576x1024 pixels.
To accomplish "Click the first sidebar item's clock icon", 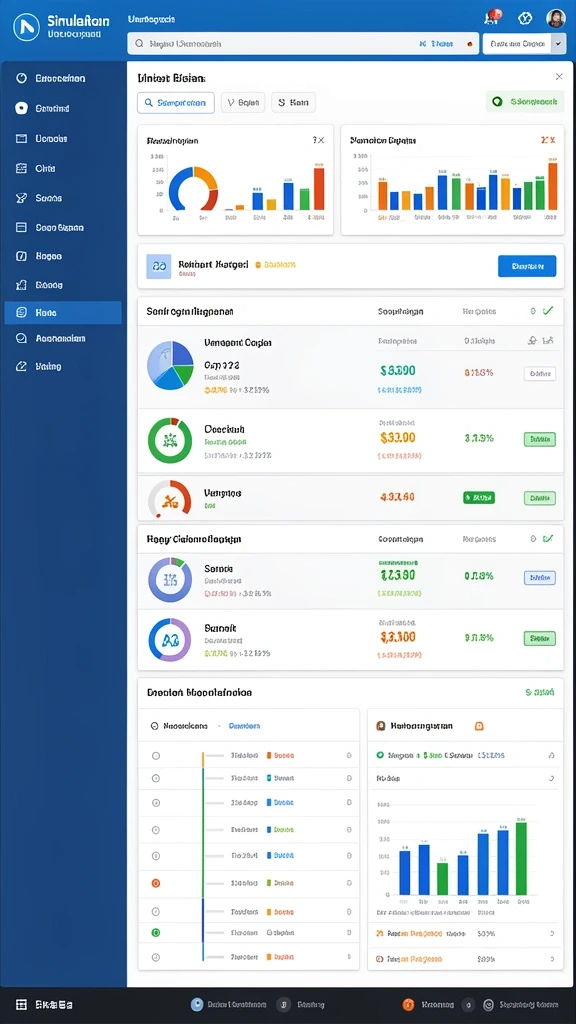I will 21,78.
